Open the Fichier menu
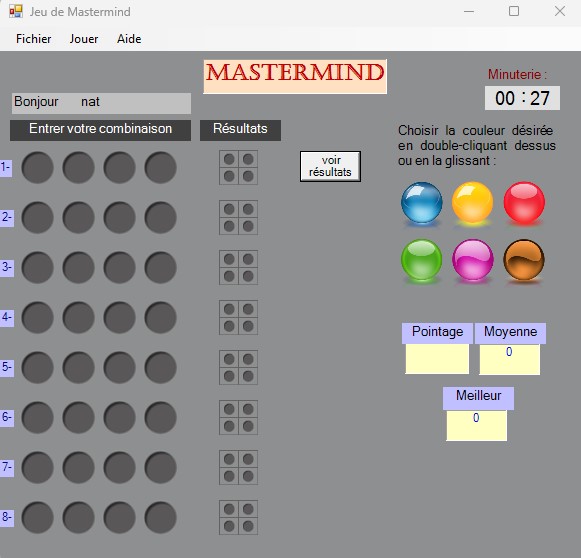The image size is (581, 558). [34, 39]
